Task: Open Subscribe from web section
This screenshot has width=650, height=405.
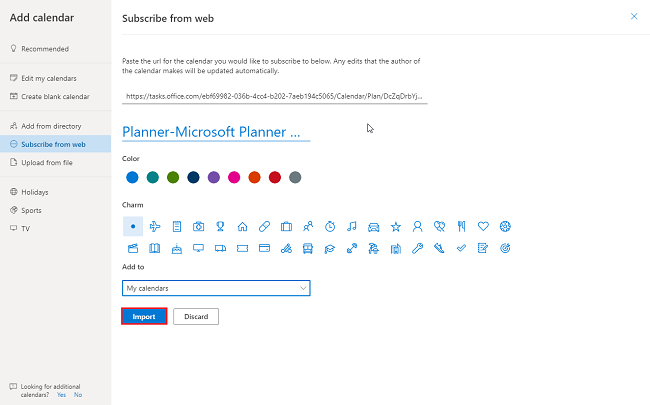Action: 53,144
